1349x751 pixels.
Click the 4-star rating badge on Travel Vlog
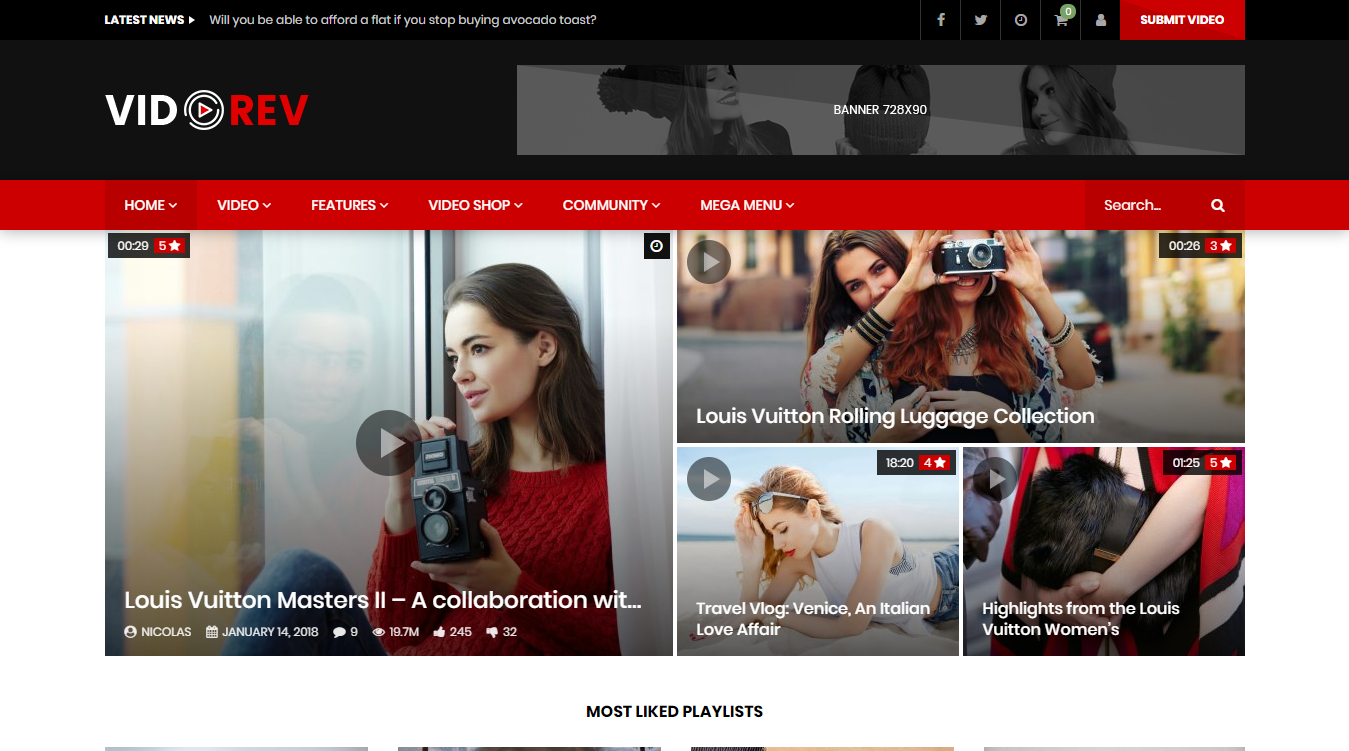pos(934,463)
